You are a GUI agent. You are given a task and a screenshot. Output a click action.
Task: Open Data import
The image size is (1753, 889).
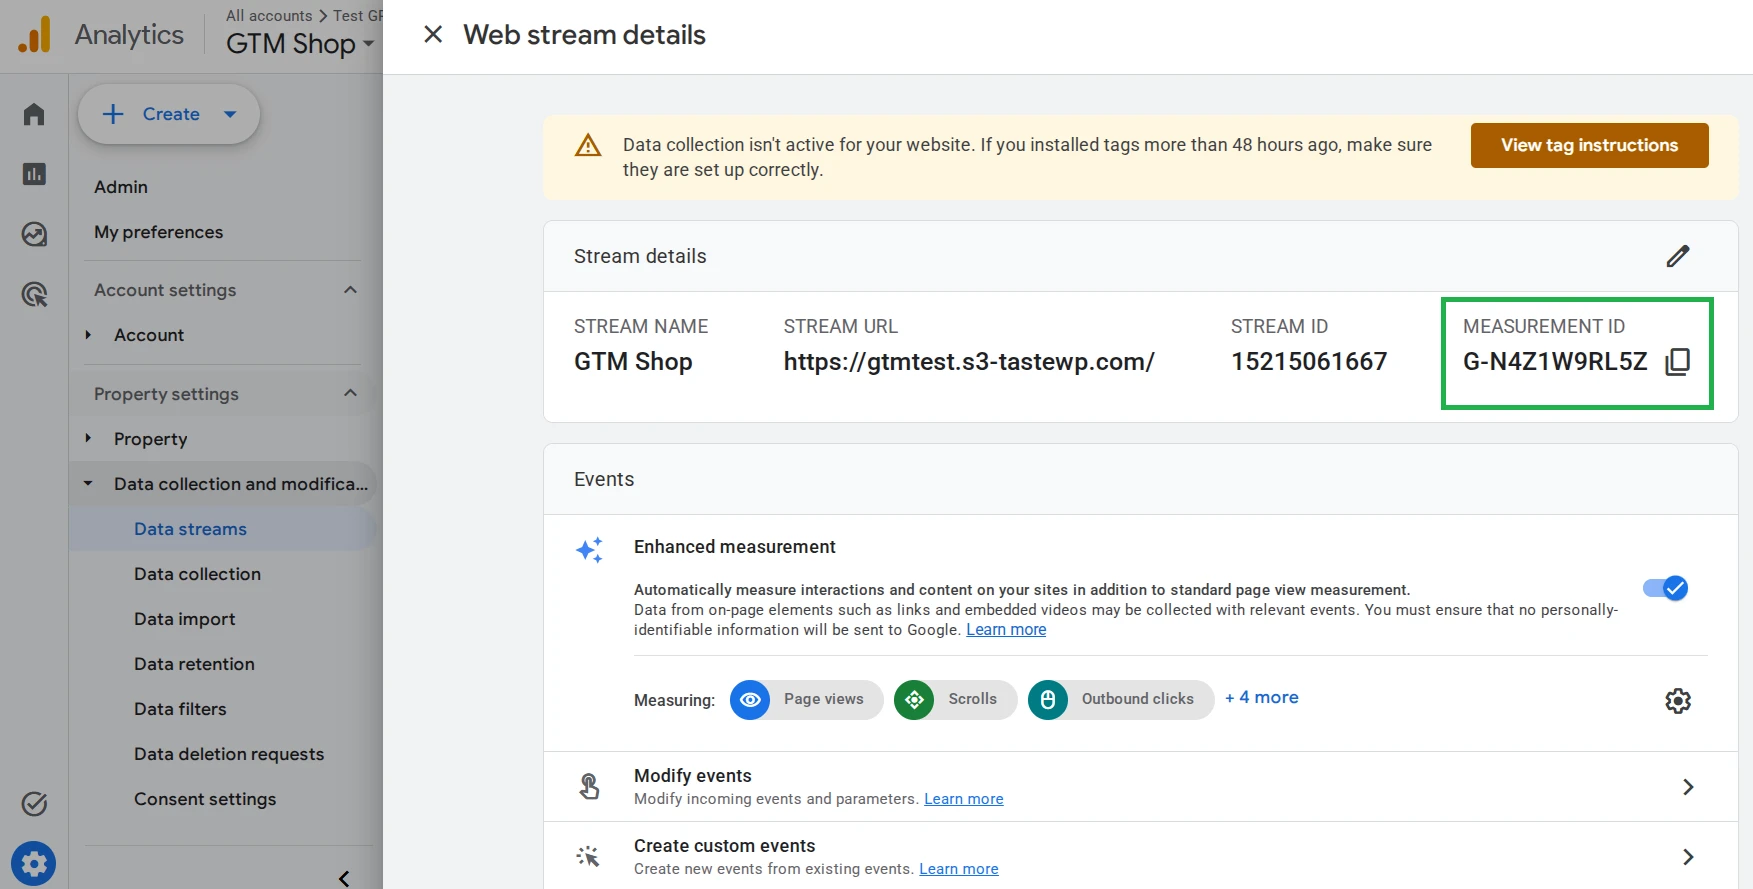pyautogui.click(x=185, y=619)
